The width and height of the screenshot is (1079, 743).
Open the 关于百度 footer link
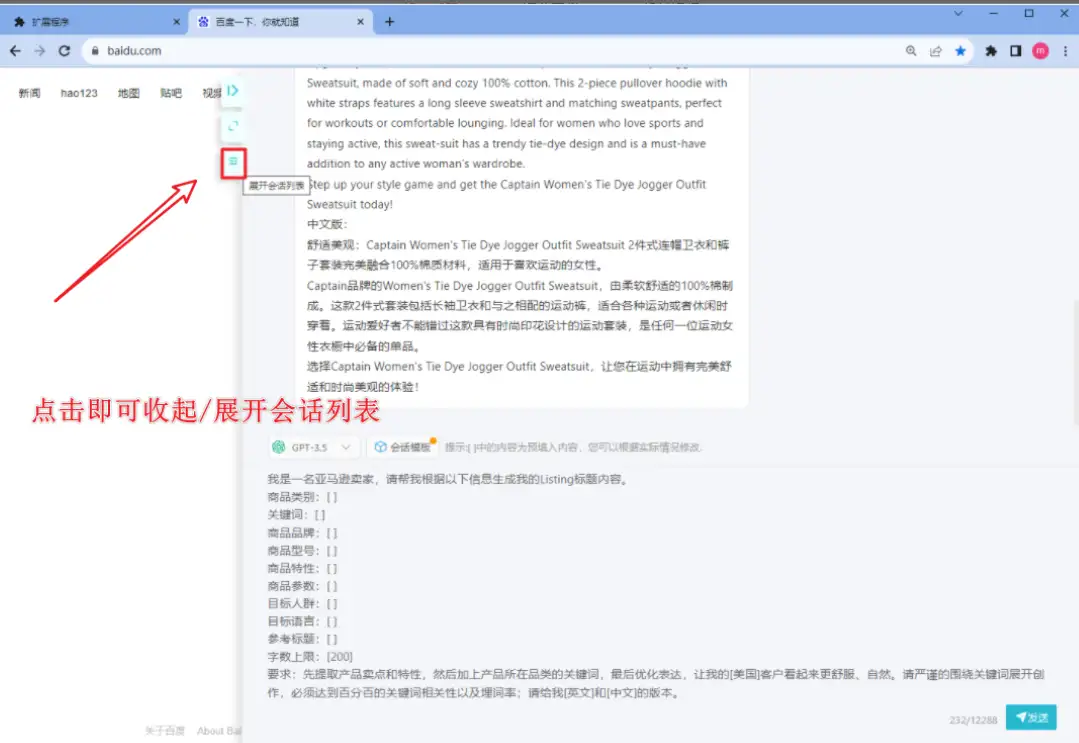click(x=164, y=731)
